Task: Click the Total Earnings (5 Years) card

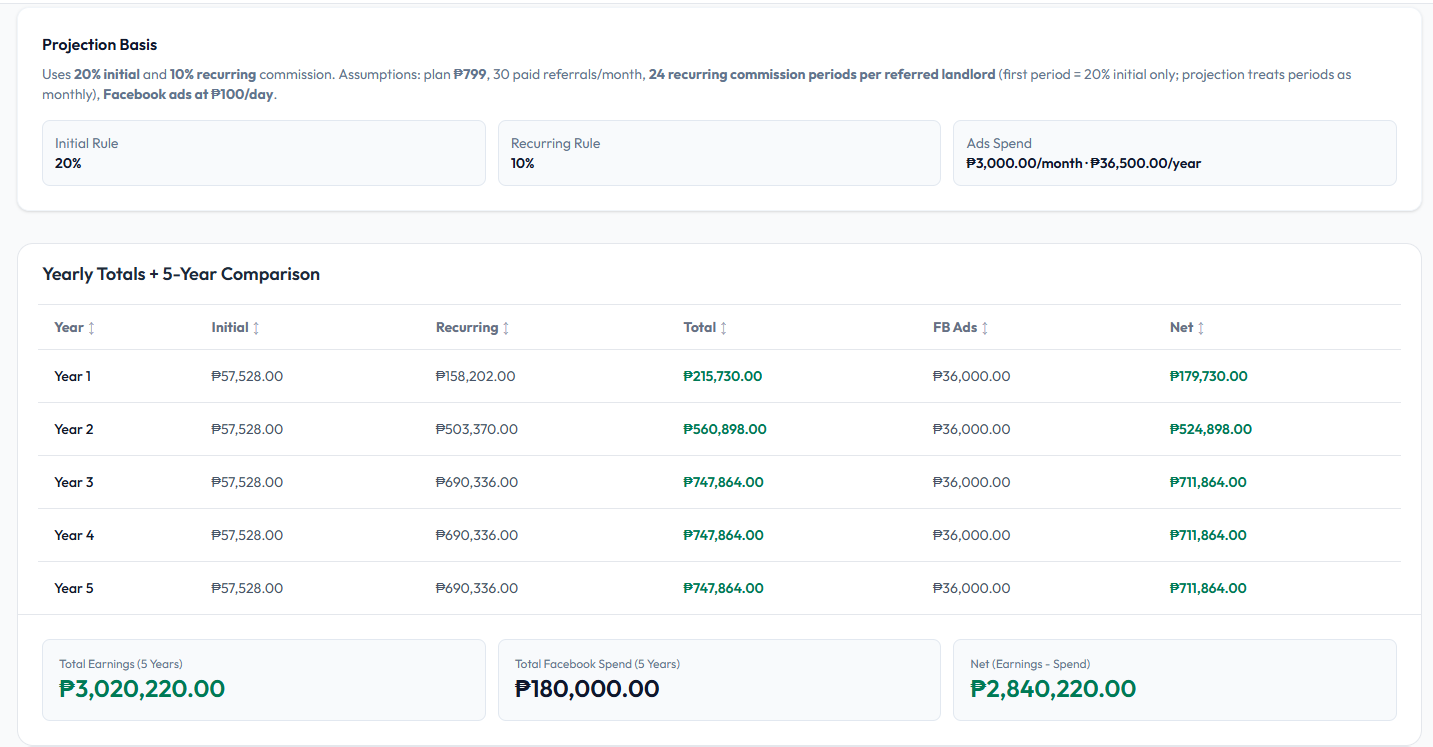Action: 263,680
